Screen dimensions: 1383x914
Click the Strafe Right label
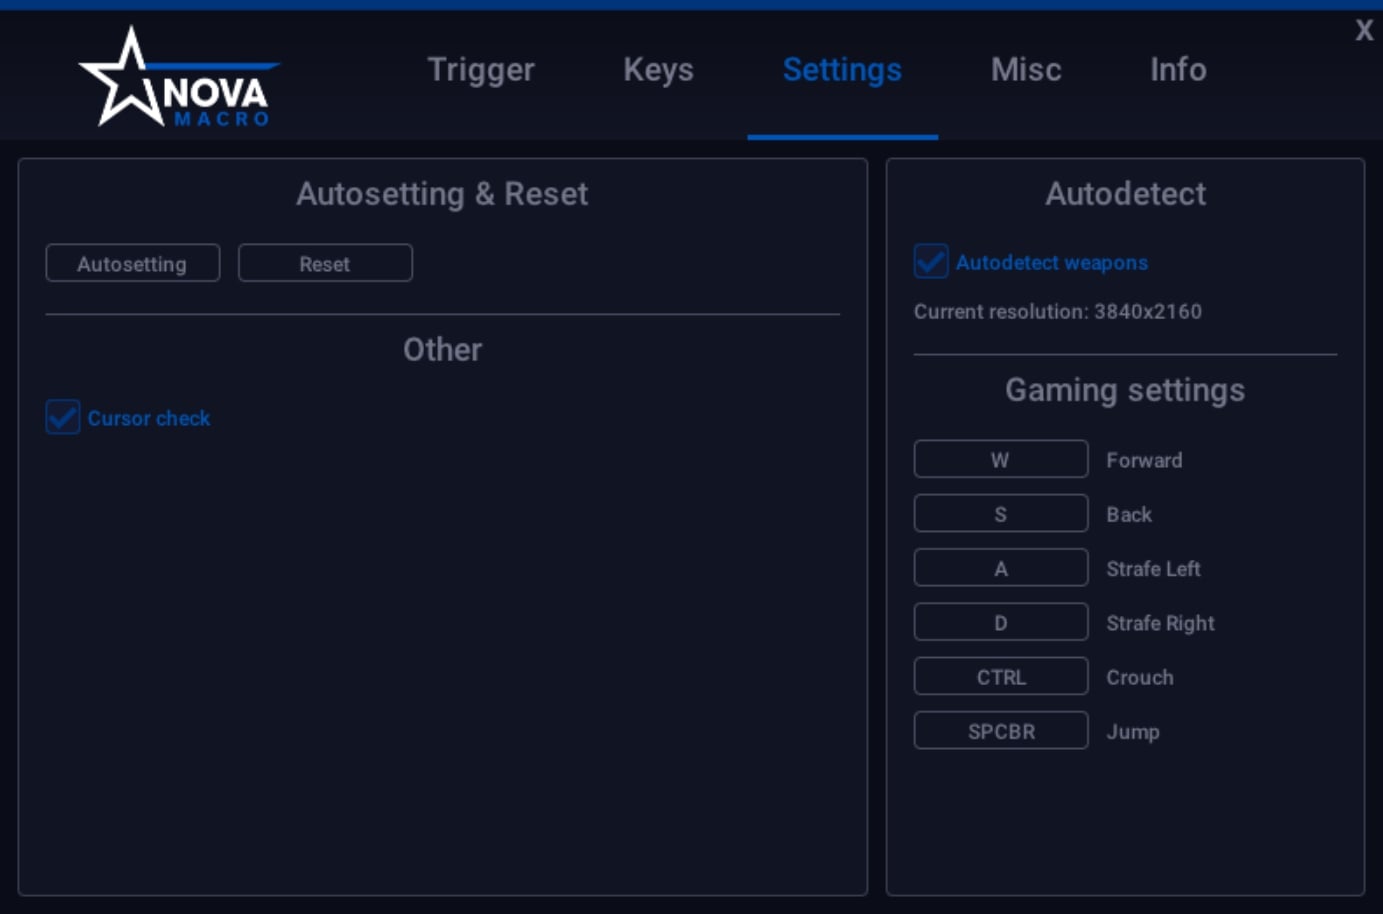click(x=1160, y=623)
